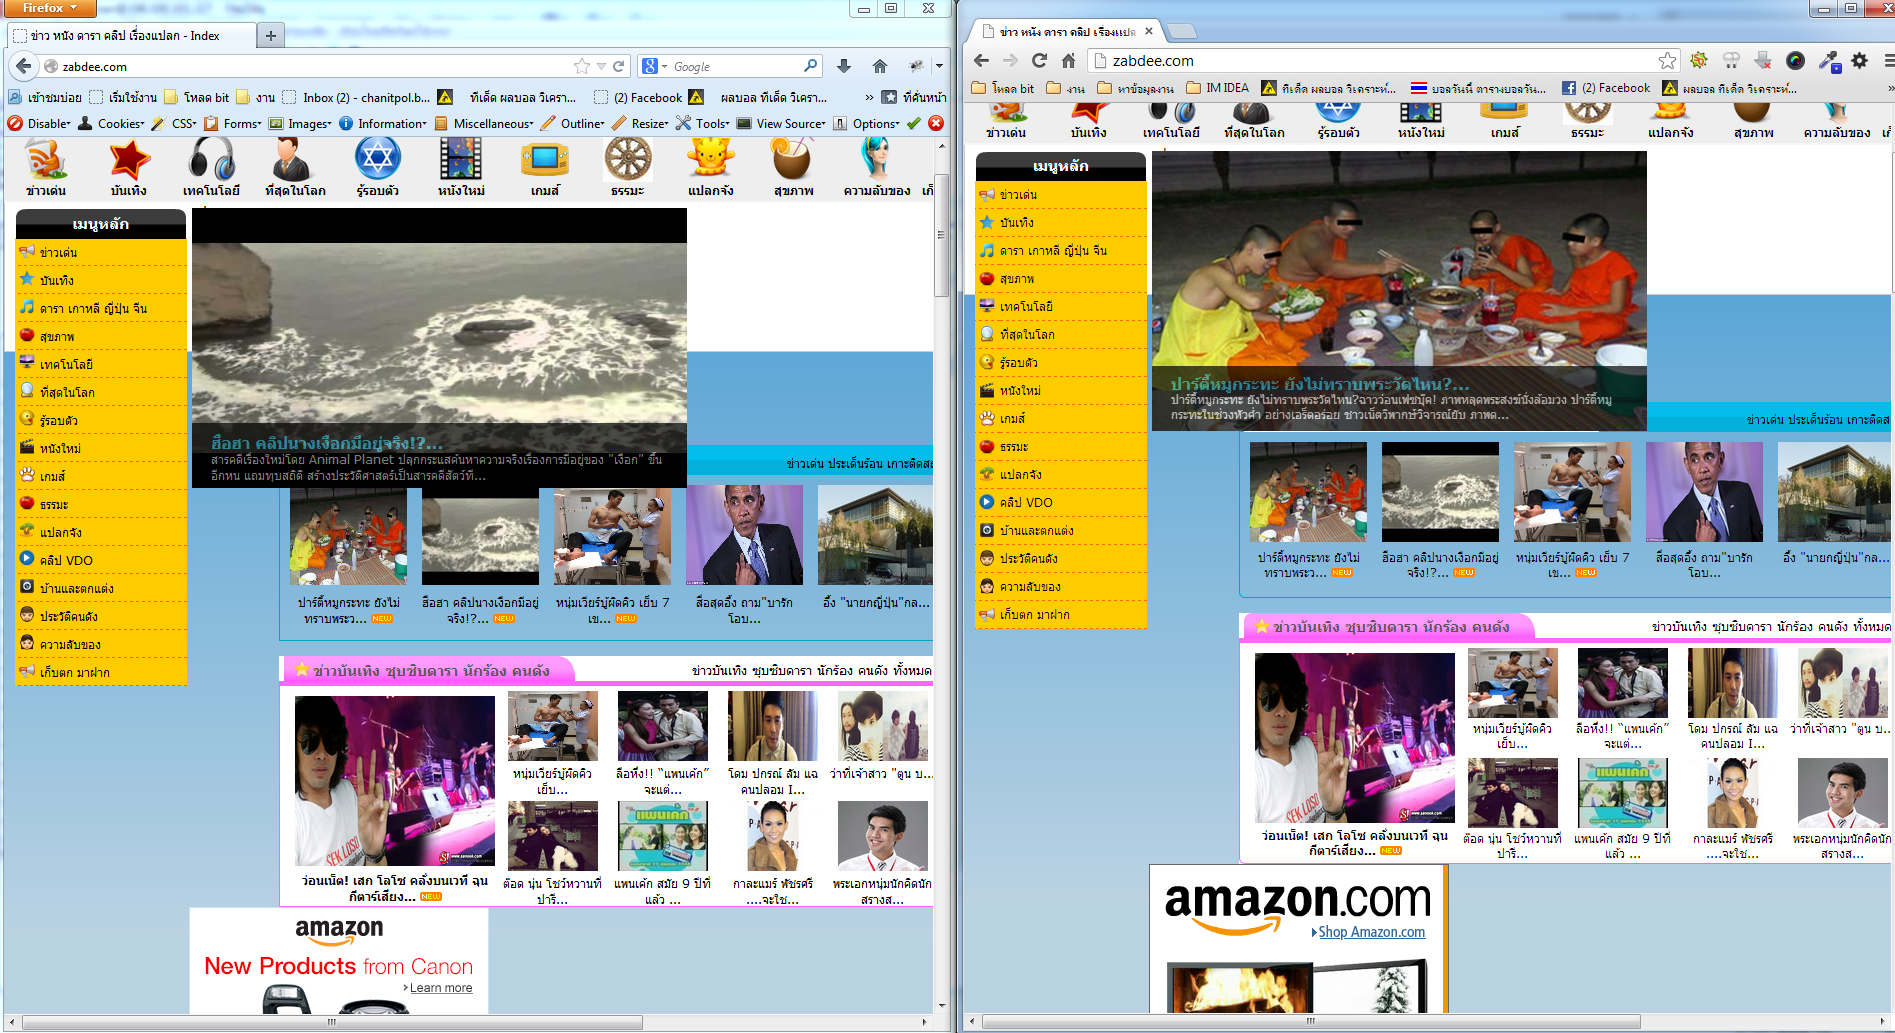Open a new Firefox tab with plus
This screenshot has height=1033, width=1895.
(270, 36)
